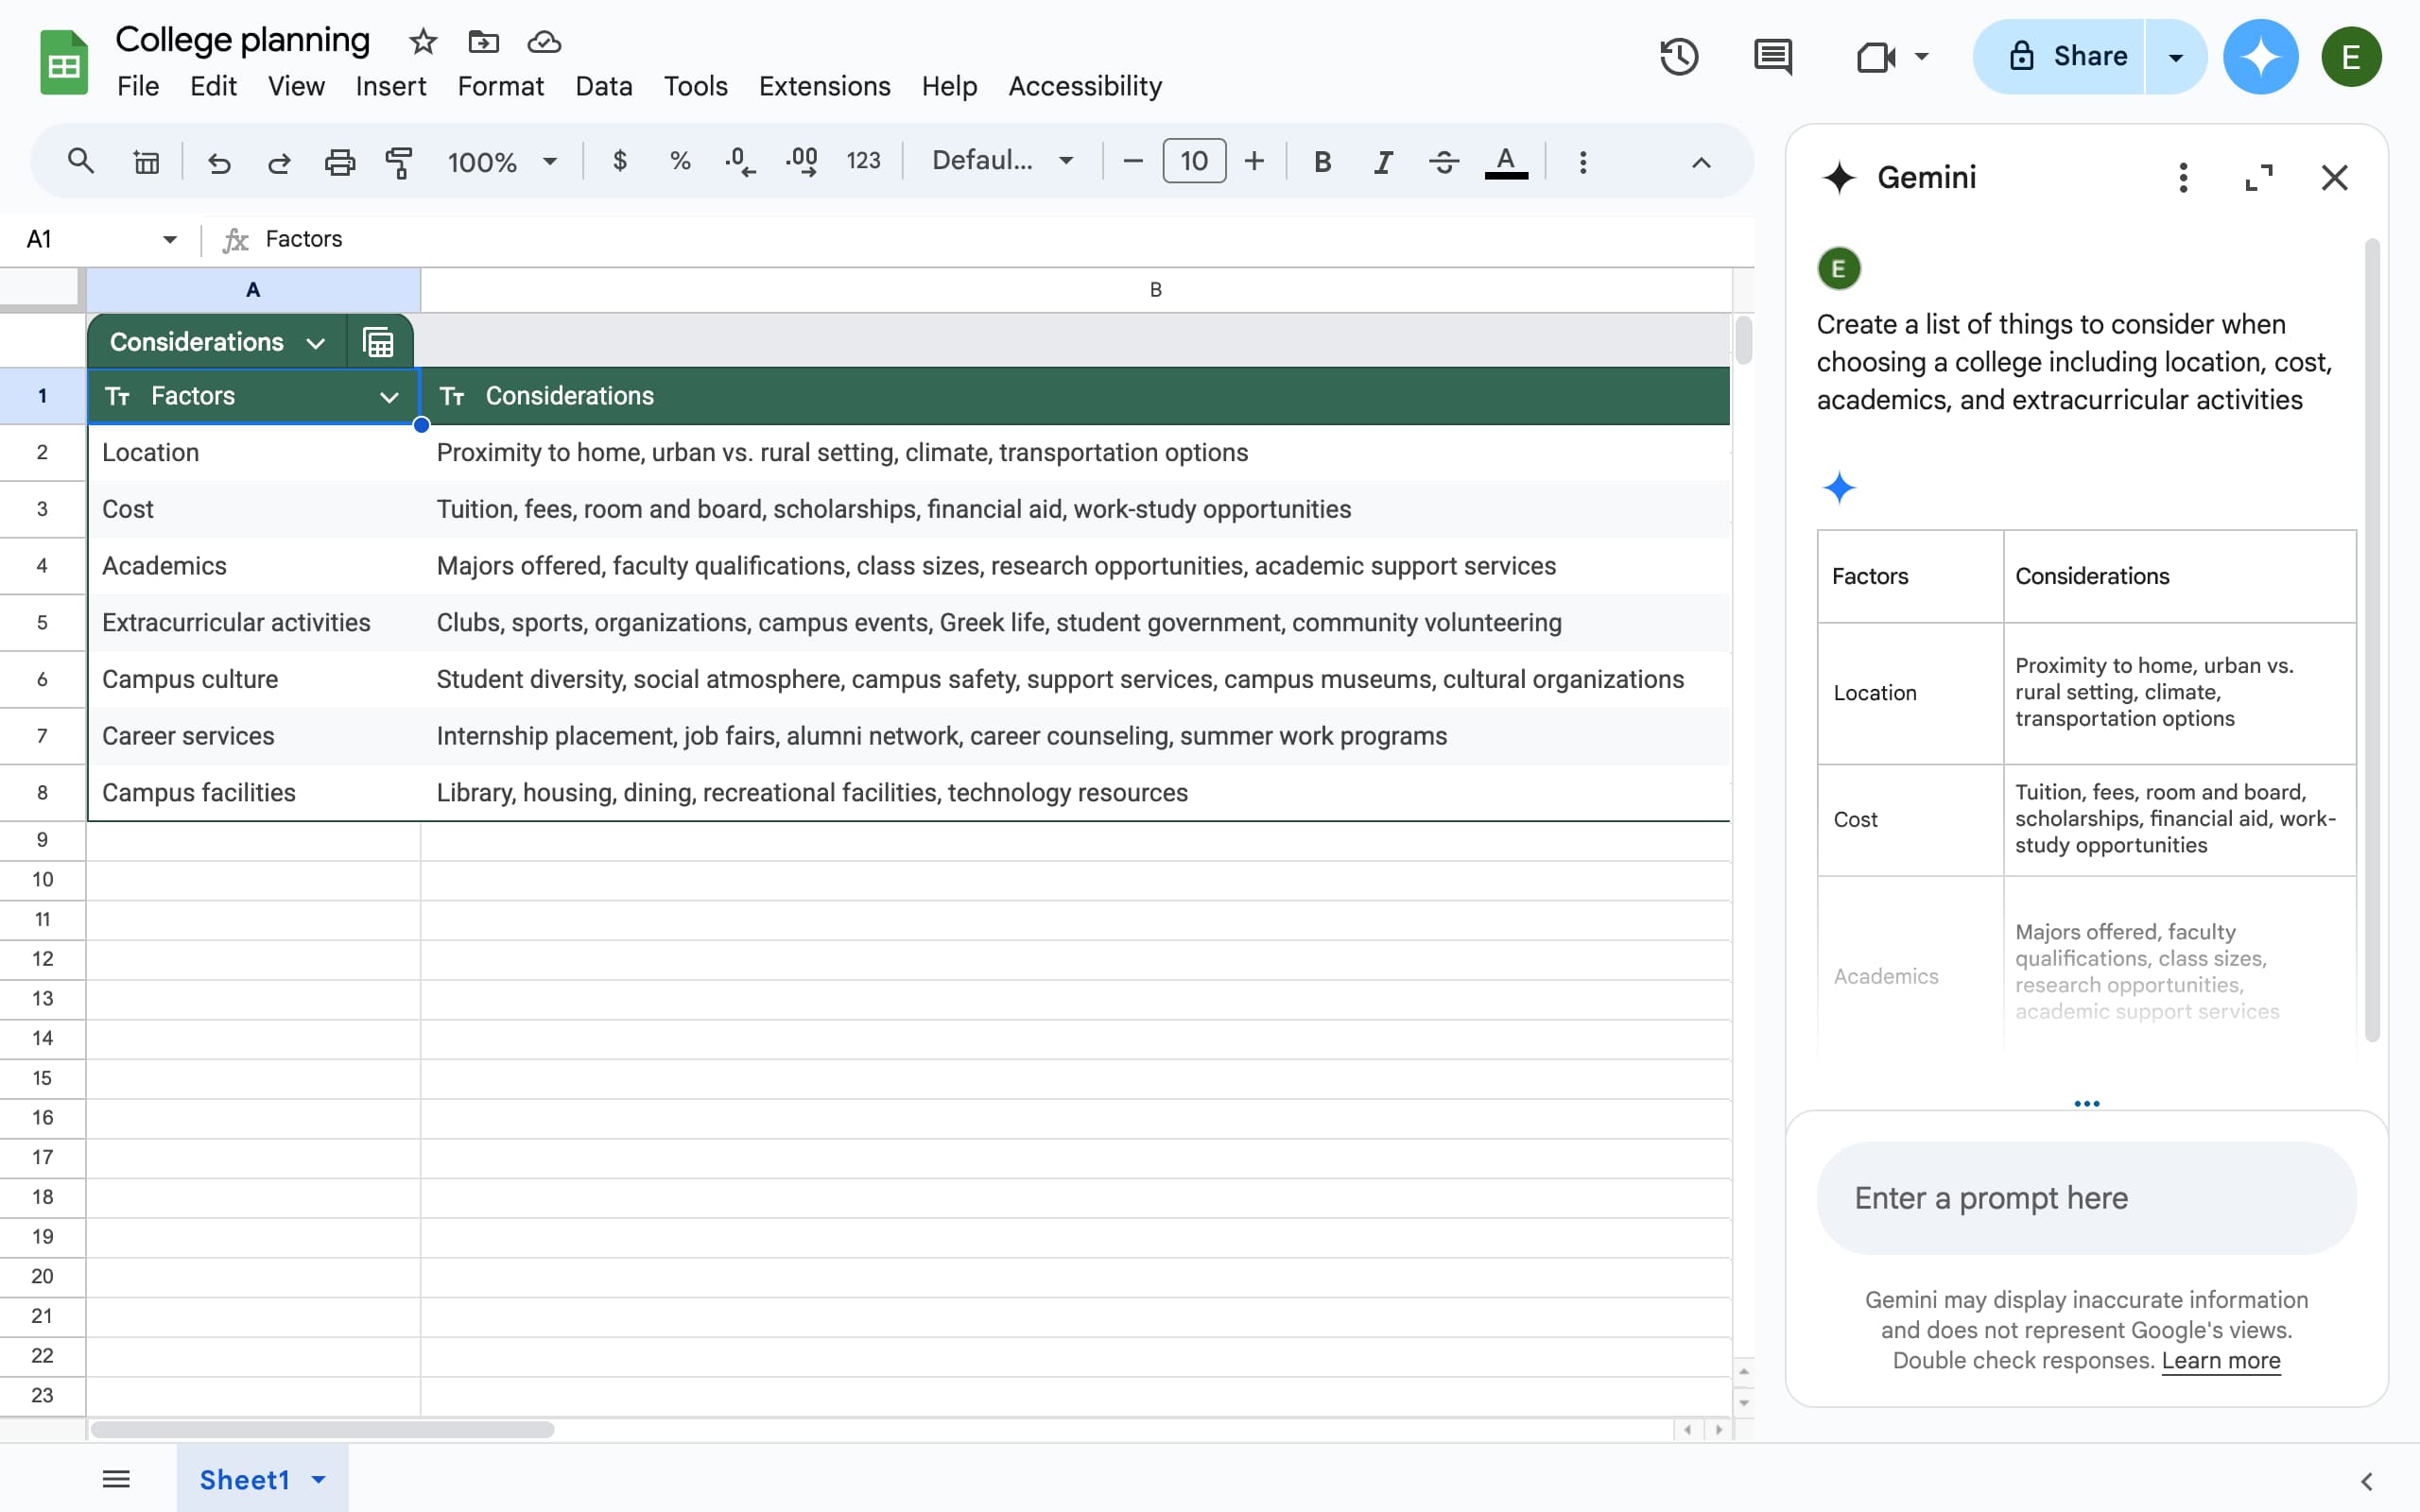Toggle bold formatting

[1322, 161]
